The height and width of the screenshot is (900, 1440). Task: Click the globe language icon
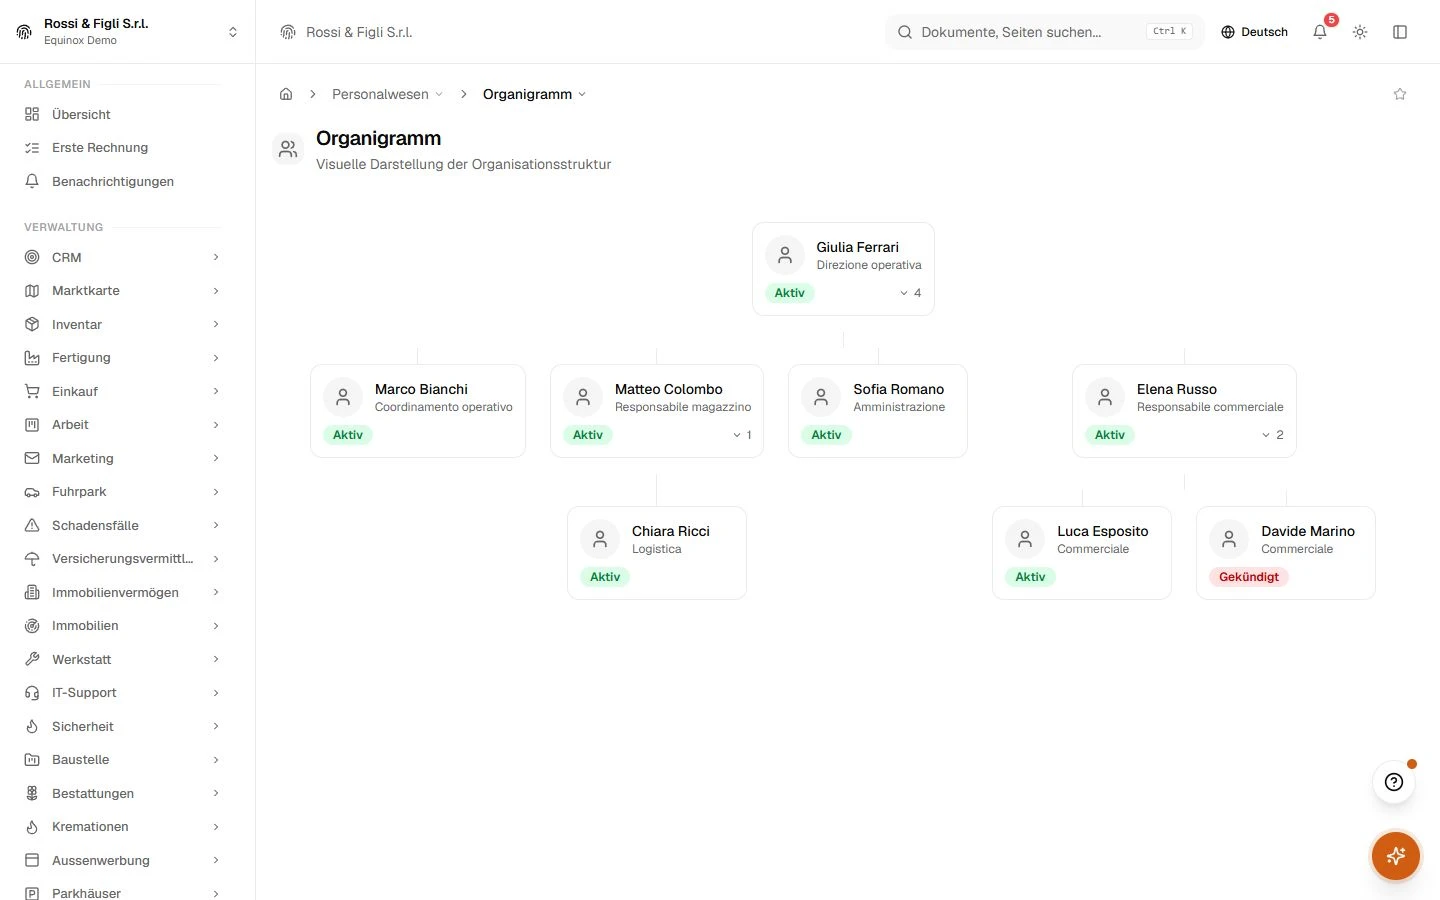[x=1228, y=32]
